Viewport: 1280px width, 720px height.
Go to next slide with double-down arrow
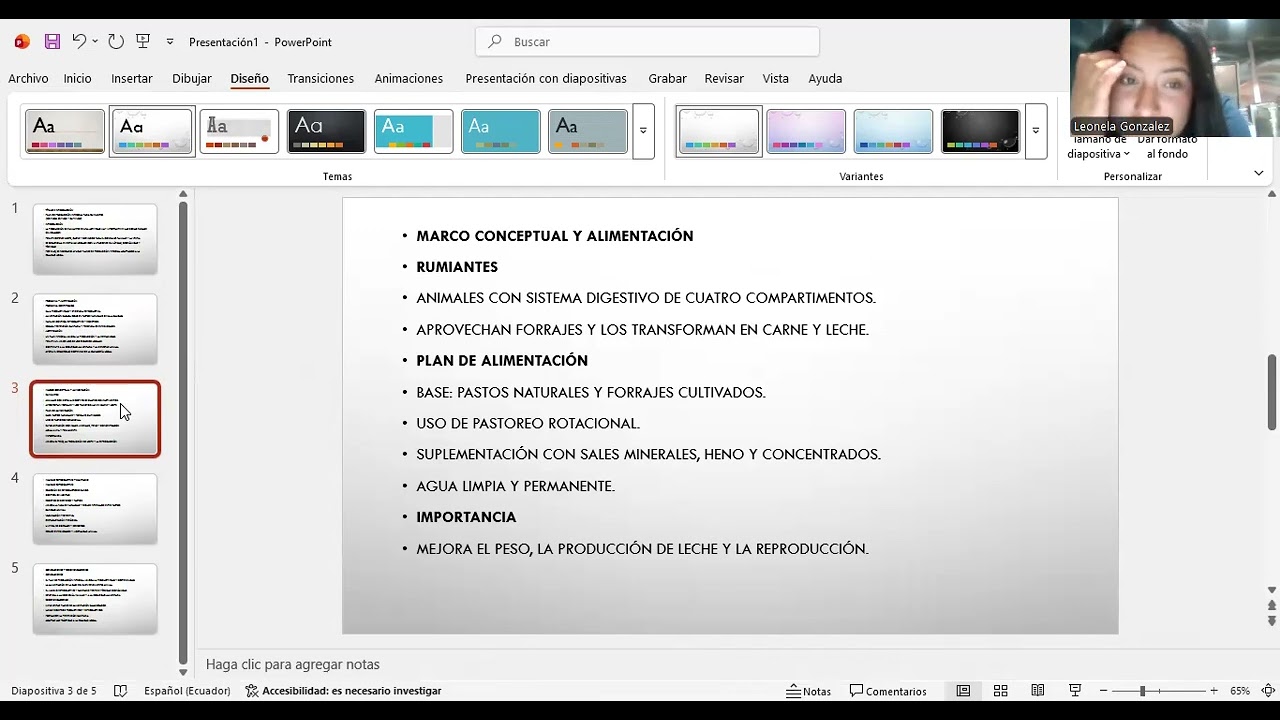point(1272,621)
